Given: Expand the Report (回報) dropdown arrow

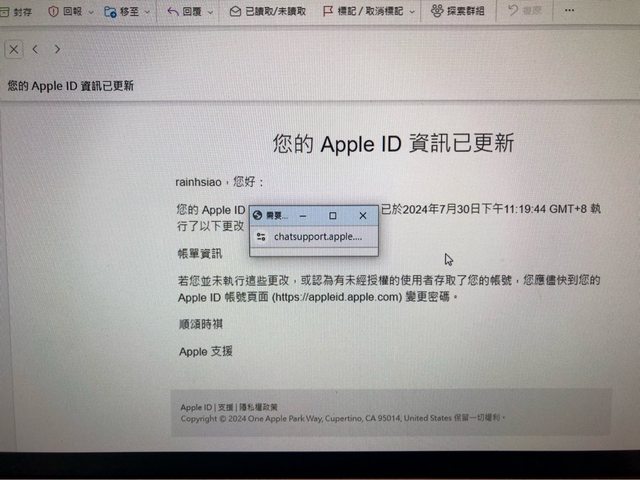Looking at the screenshot, I should pos(92,12).
